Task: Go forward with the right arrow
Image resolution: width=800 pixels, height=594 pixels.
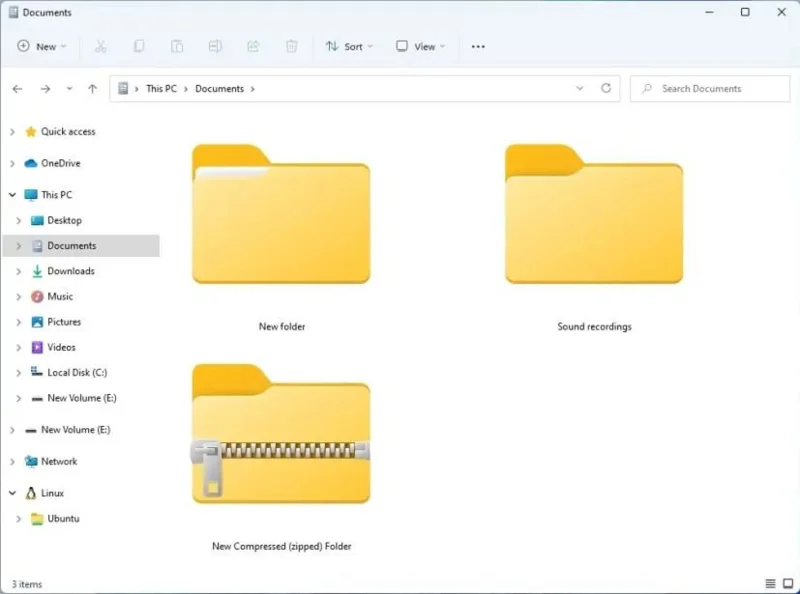Action: click(x=45, y=89)
